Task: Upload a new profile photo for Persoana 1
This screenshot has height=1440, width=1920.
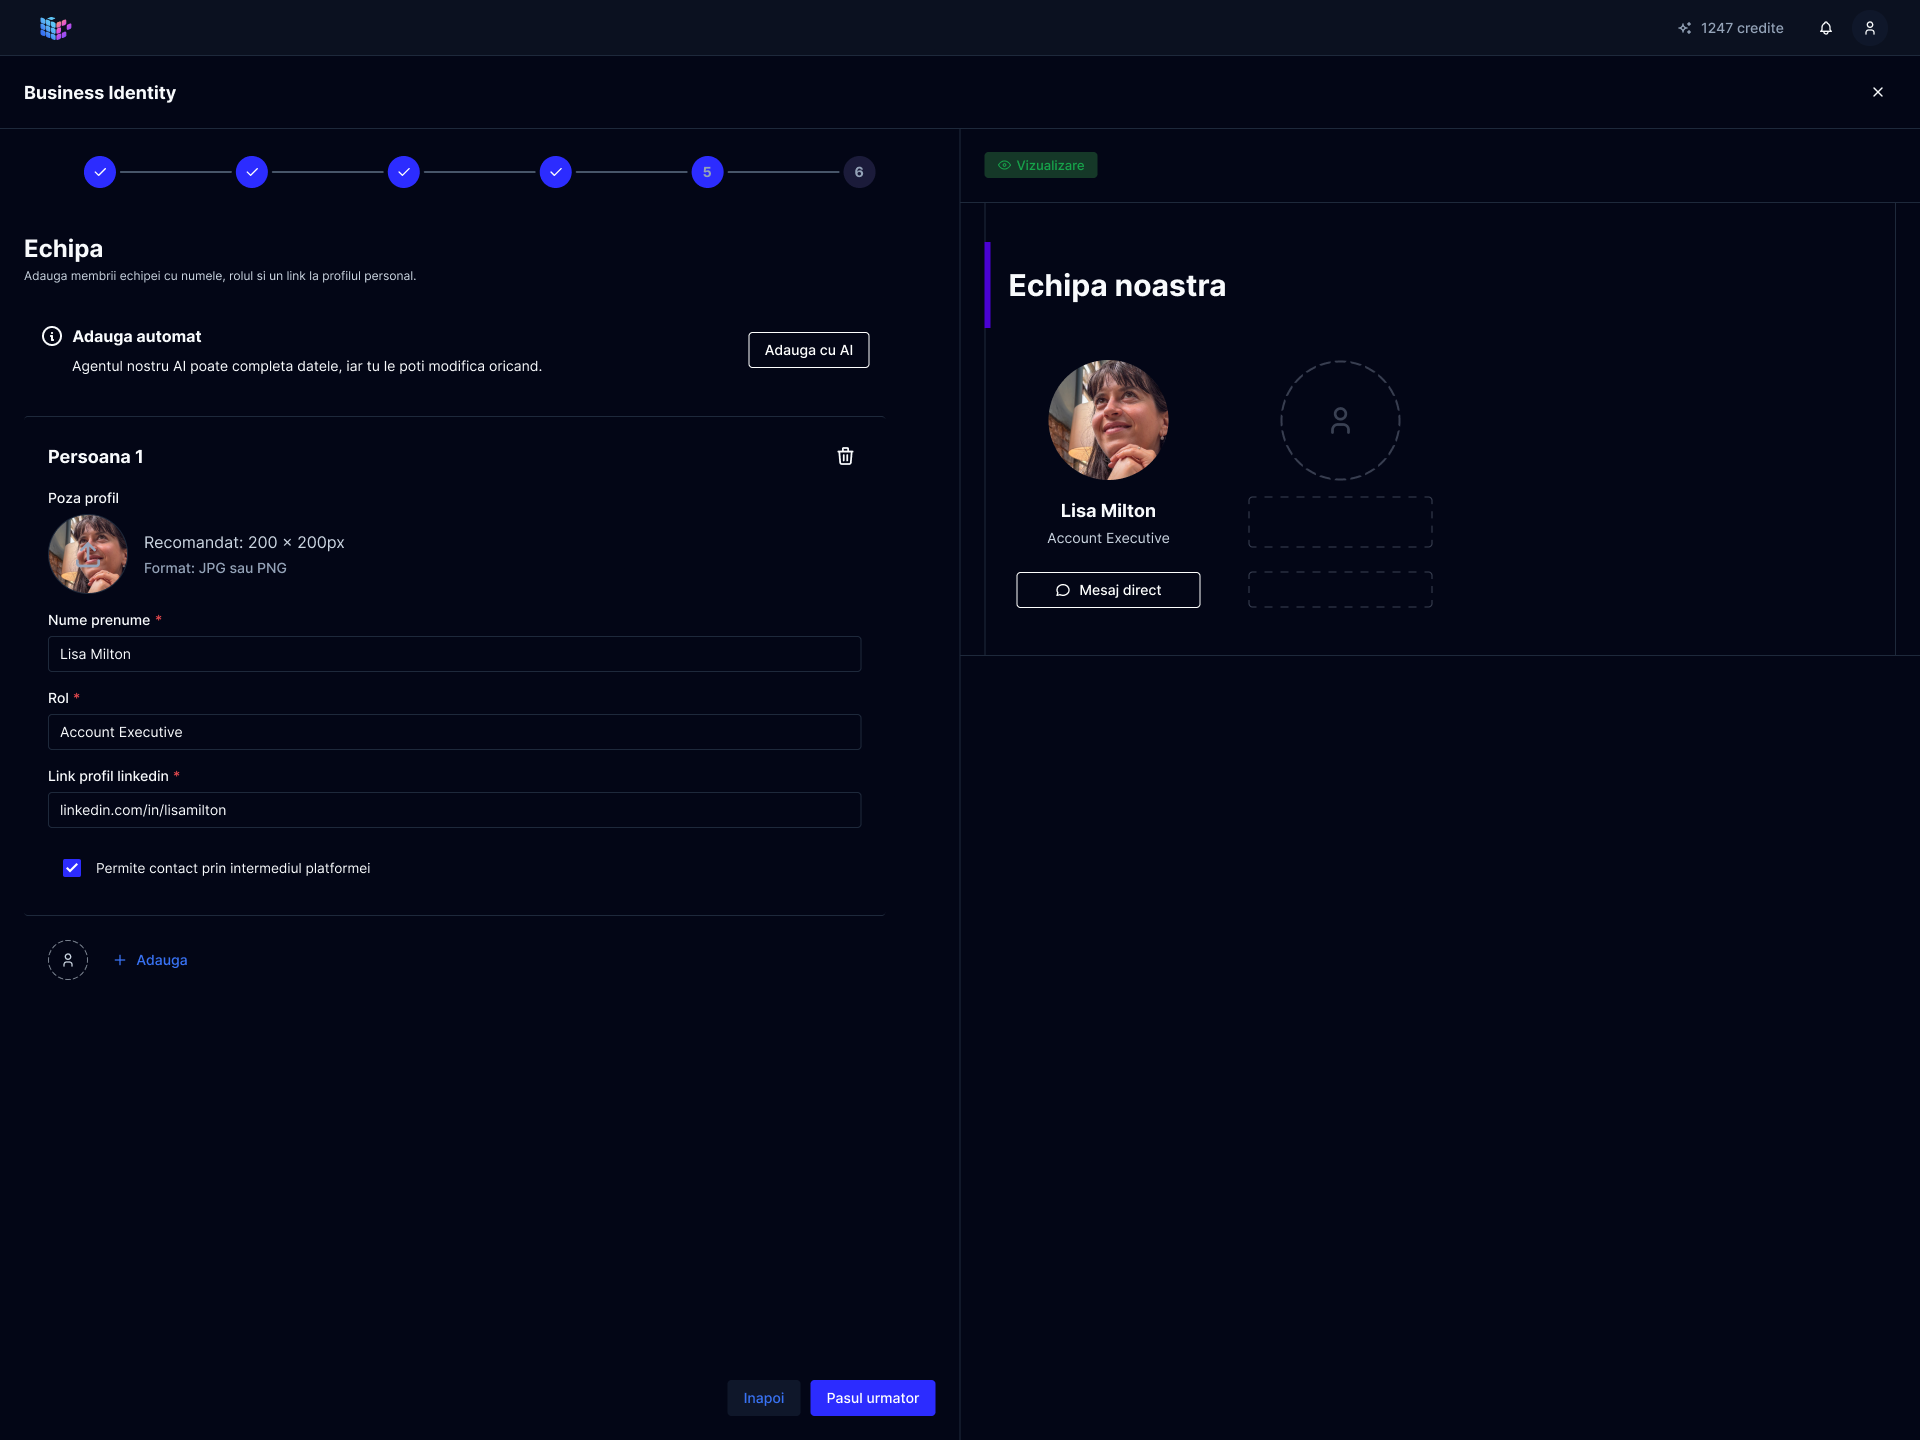Action: pos(88,554)
